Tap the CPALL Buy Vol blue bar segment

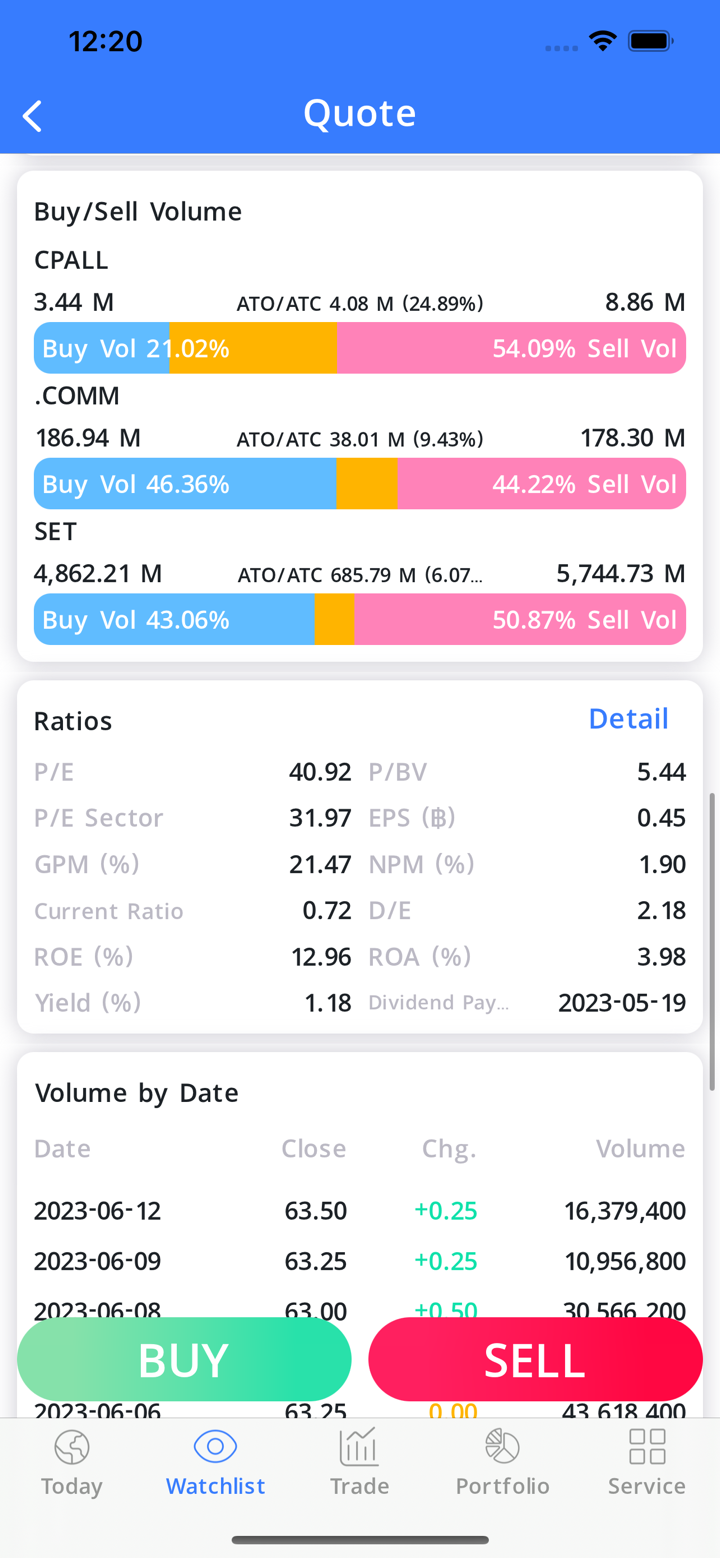coord(101,348)
